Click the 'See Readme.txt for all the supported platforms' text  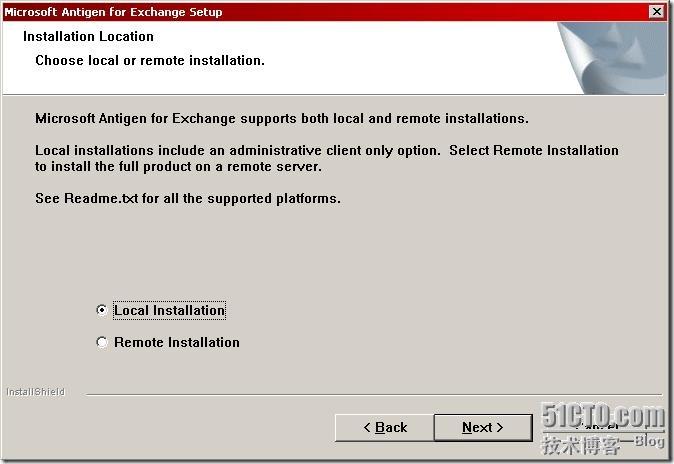point(188,199)
